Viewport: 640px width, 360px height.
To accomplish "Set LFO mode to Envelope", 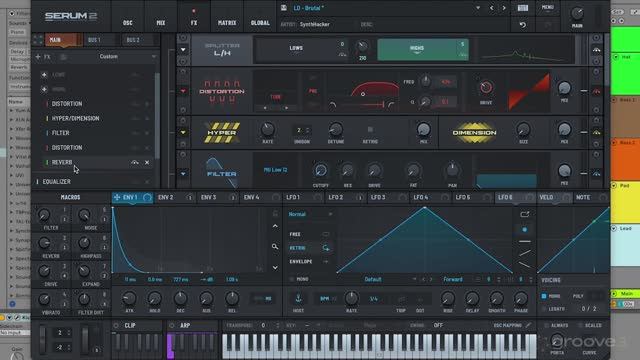I will 309,262.
